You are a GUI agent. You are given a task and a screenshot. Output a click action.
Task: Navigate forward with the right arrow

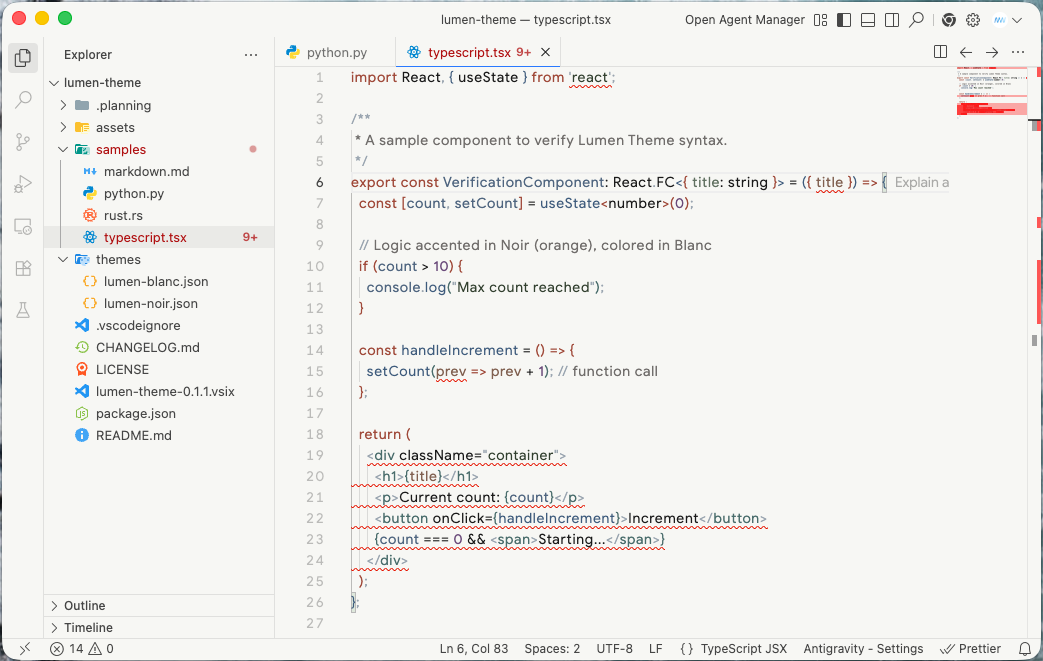[992, 52]
